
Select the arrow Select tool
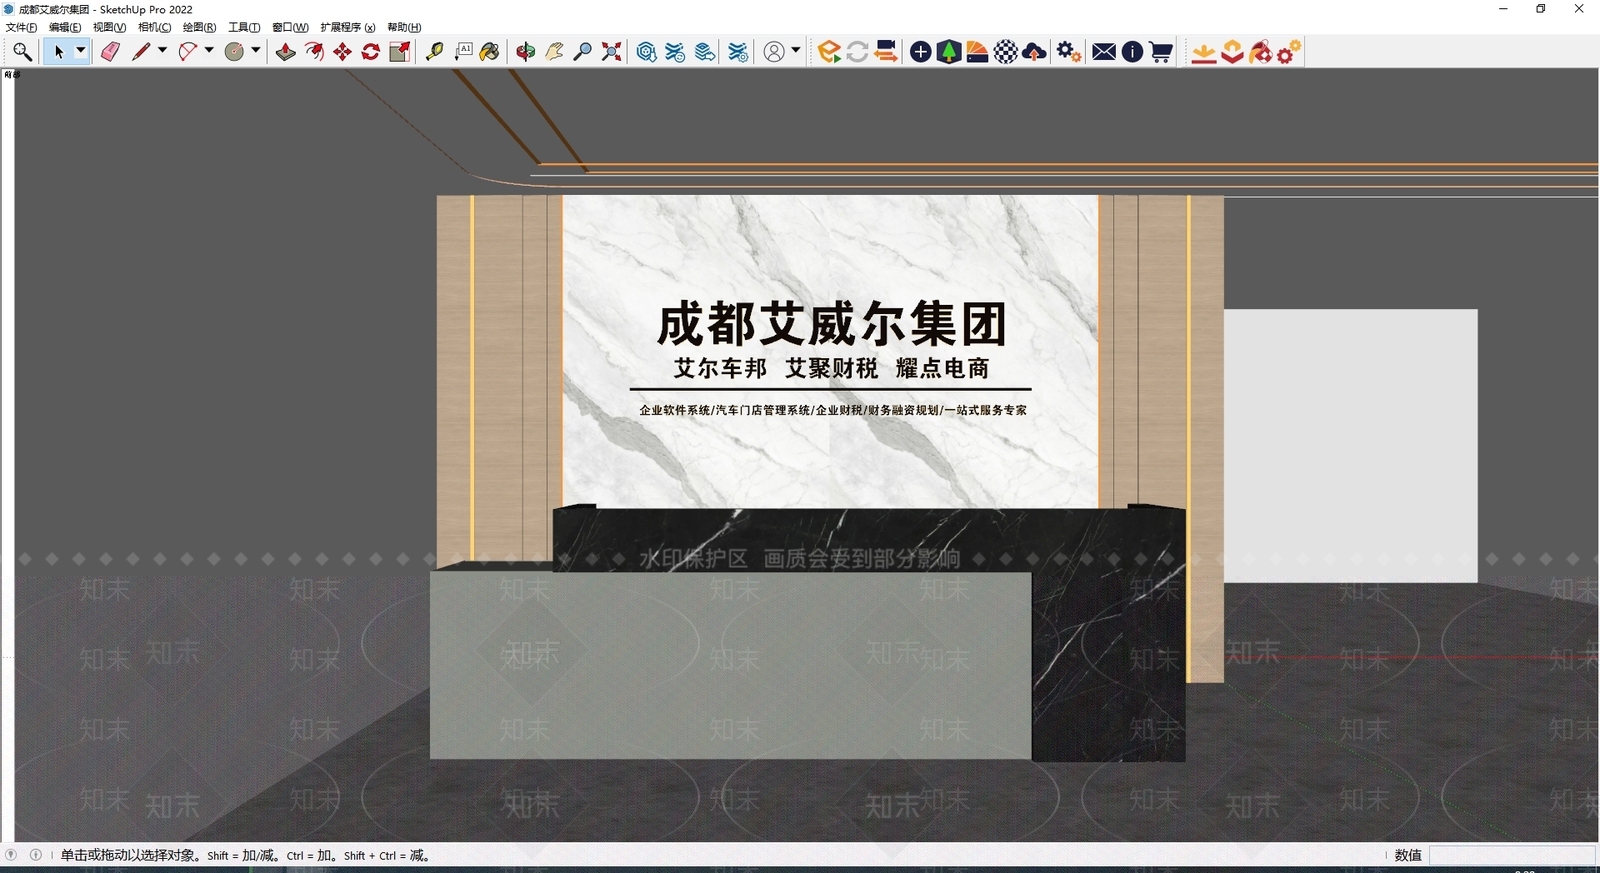[x=58, y=52]
